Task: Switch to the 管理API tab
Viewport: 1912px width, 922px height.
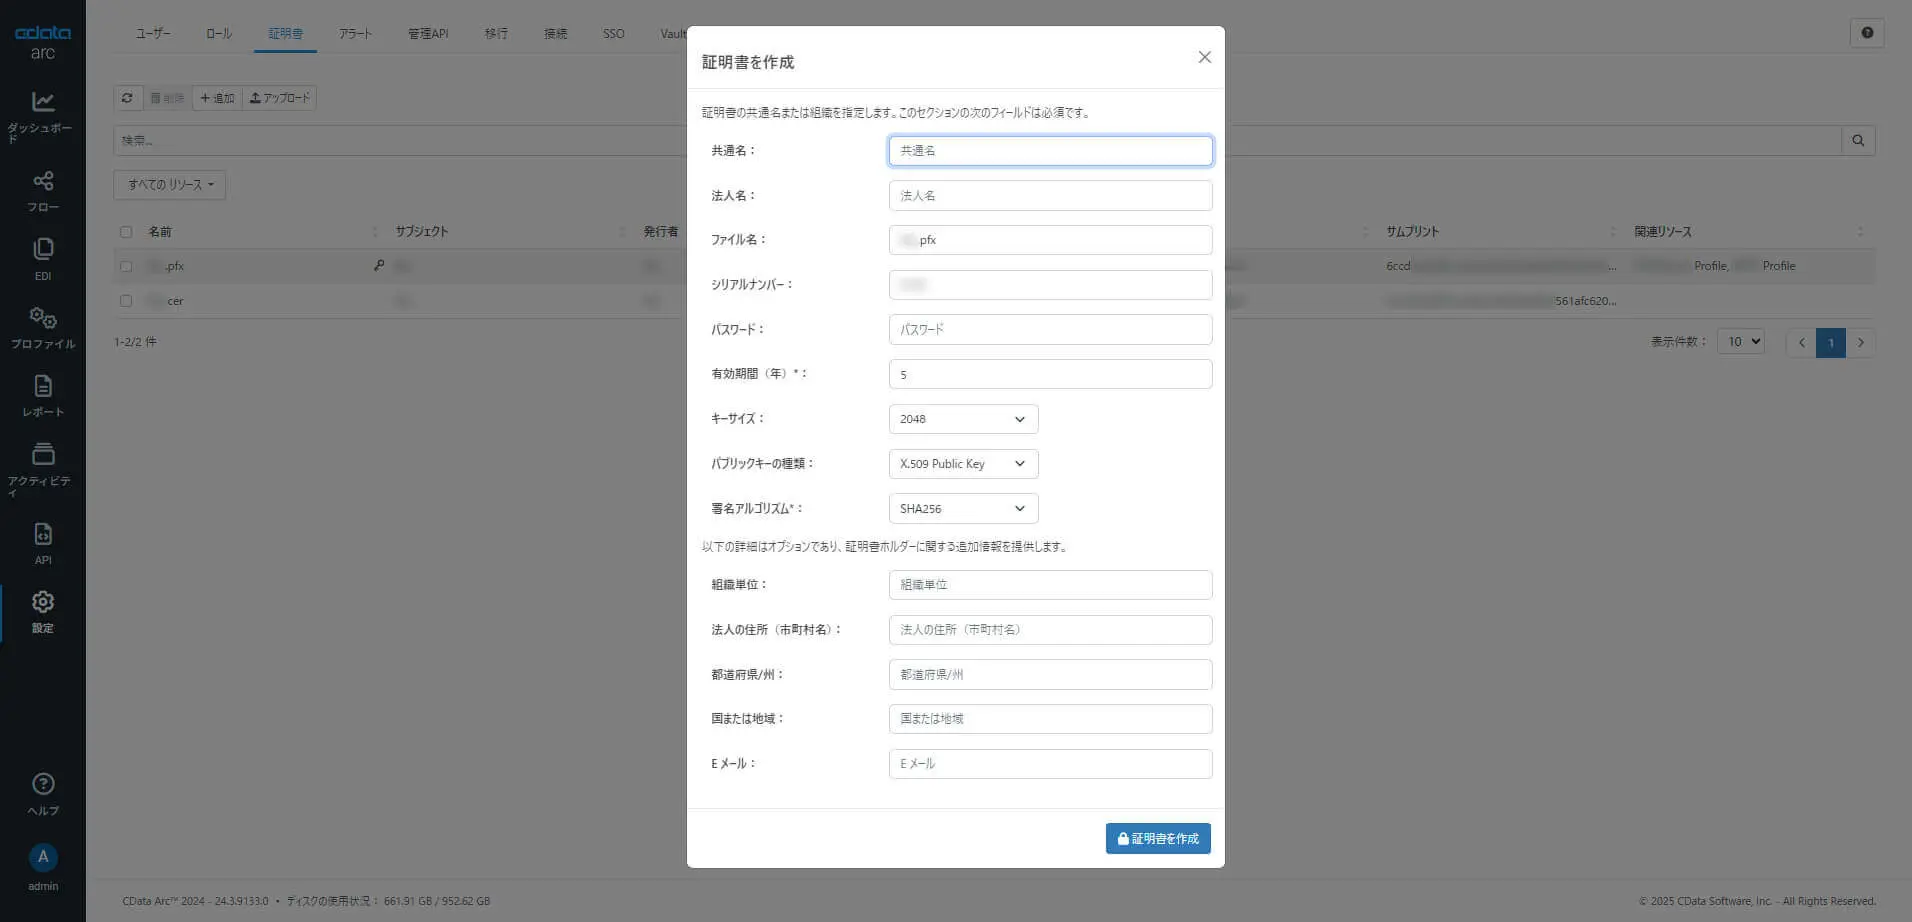Action: pyautogui.click(x=428, y=34)
